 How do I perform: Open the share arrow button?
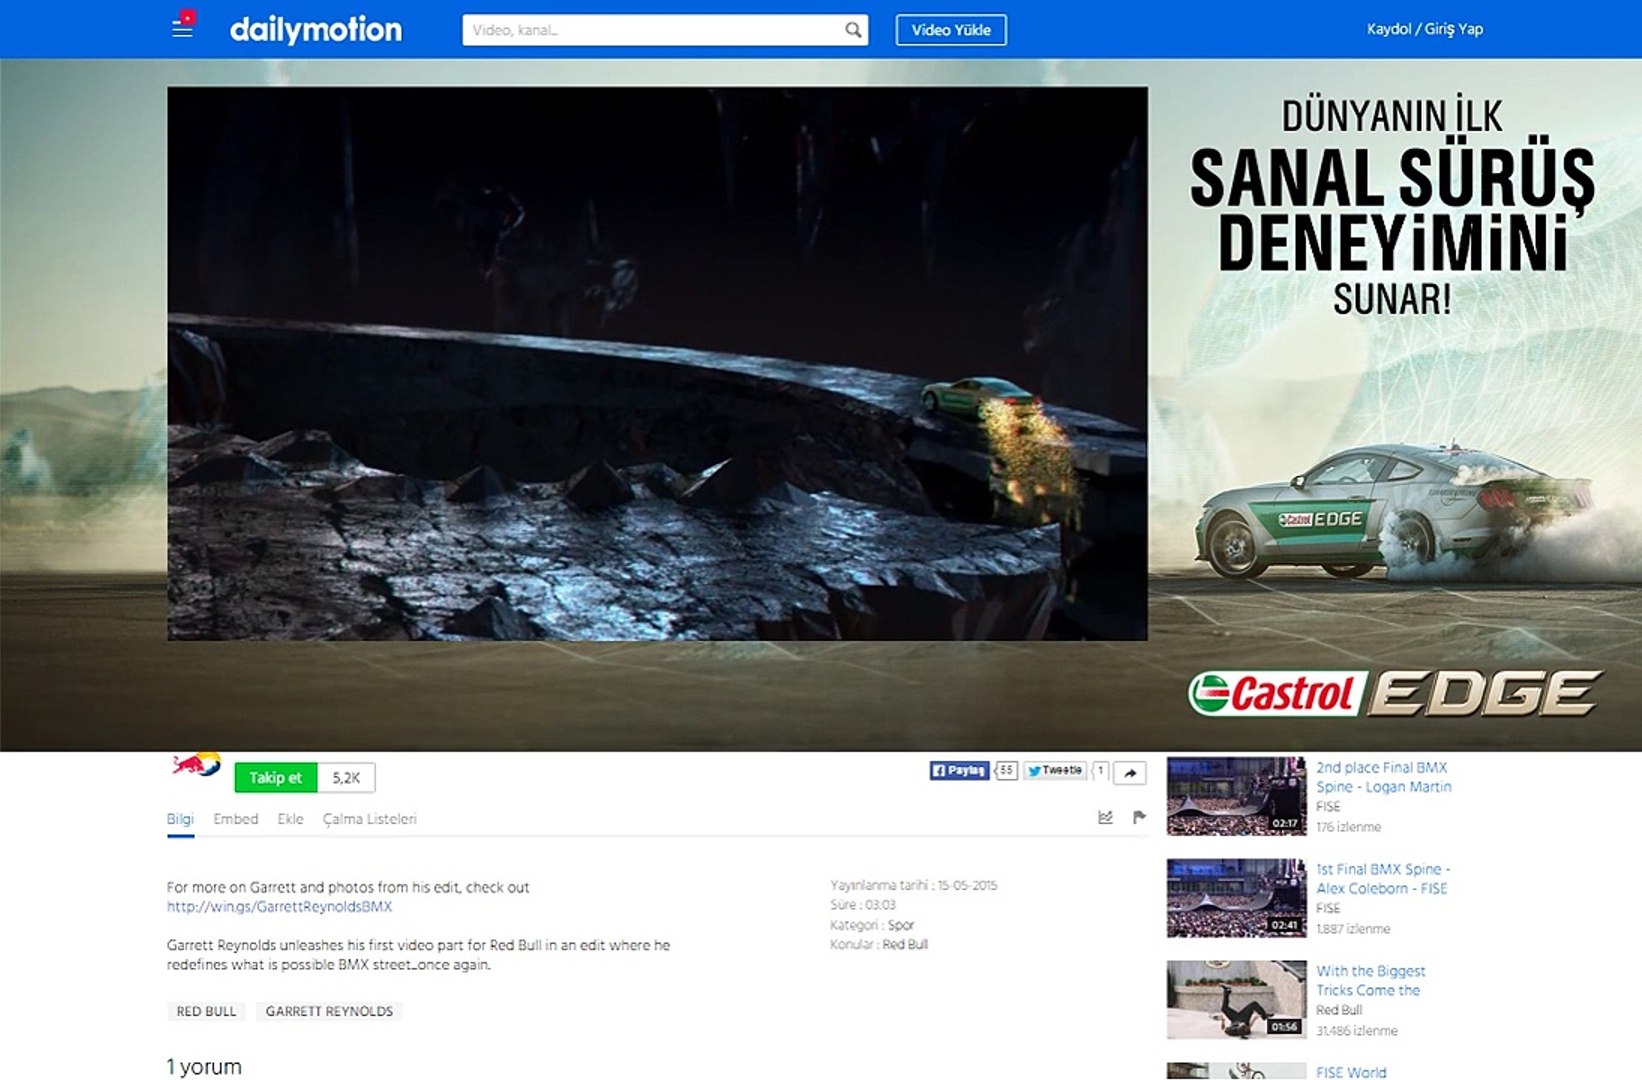pos(1128,773)
